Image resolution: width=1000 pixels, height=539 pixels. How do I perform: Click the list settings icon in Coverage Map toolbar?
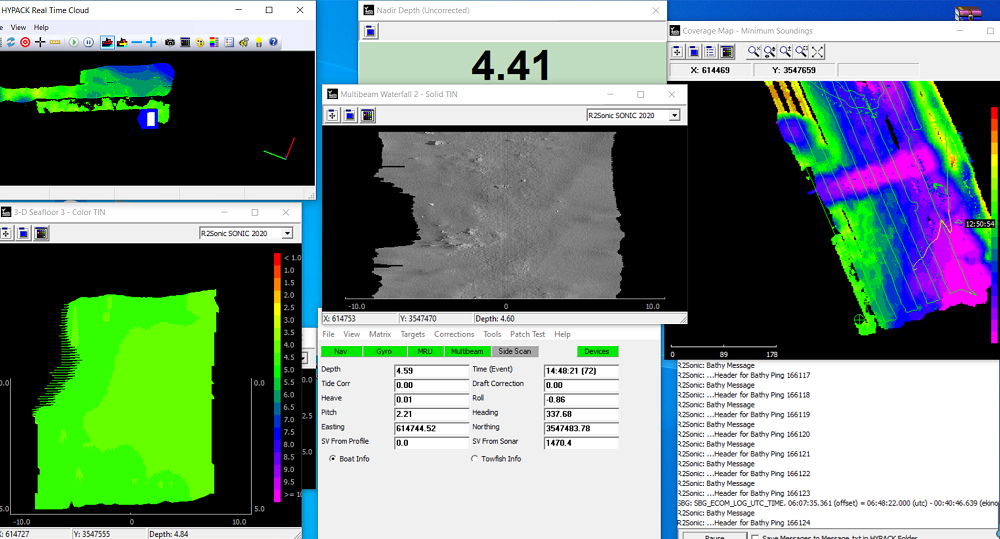710,52
